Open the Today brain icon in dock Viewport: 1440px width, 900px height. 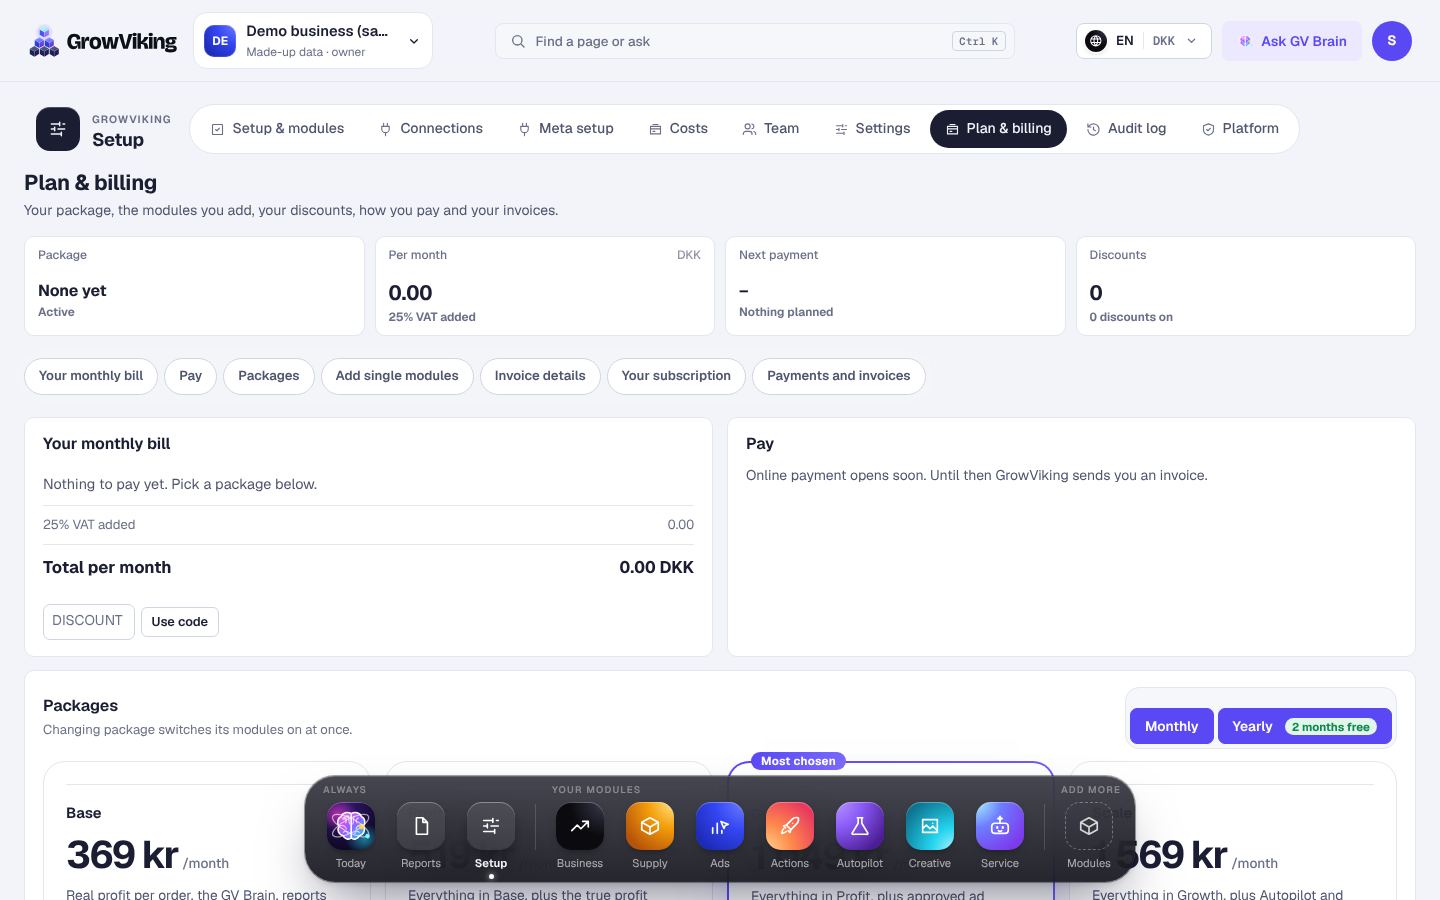(351, 826)
